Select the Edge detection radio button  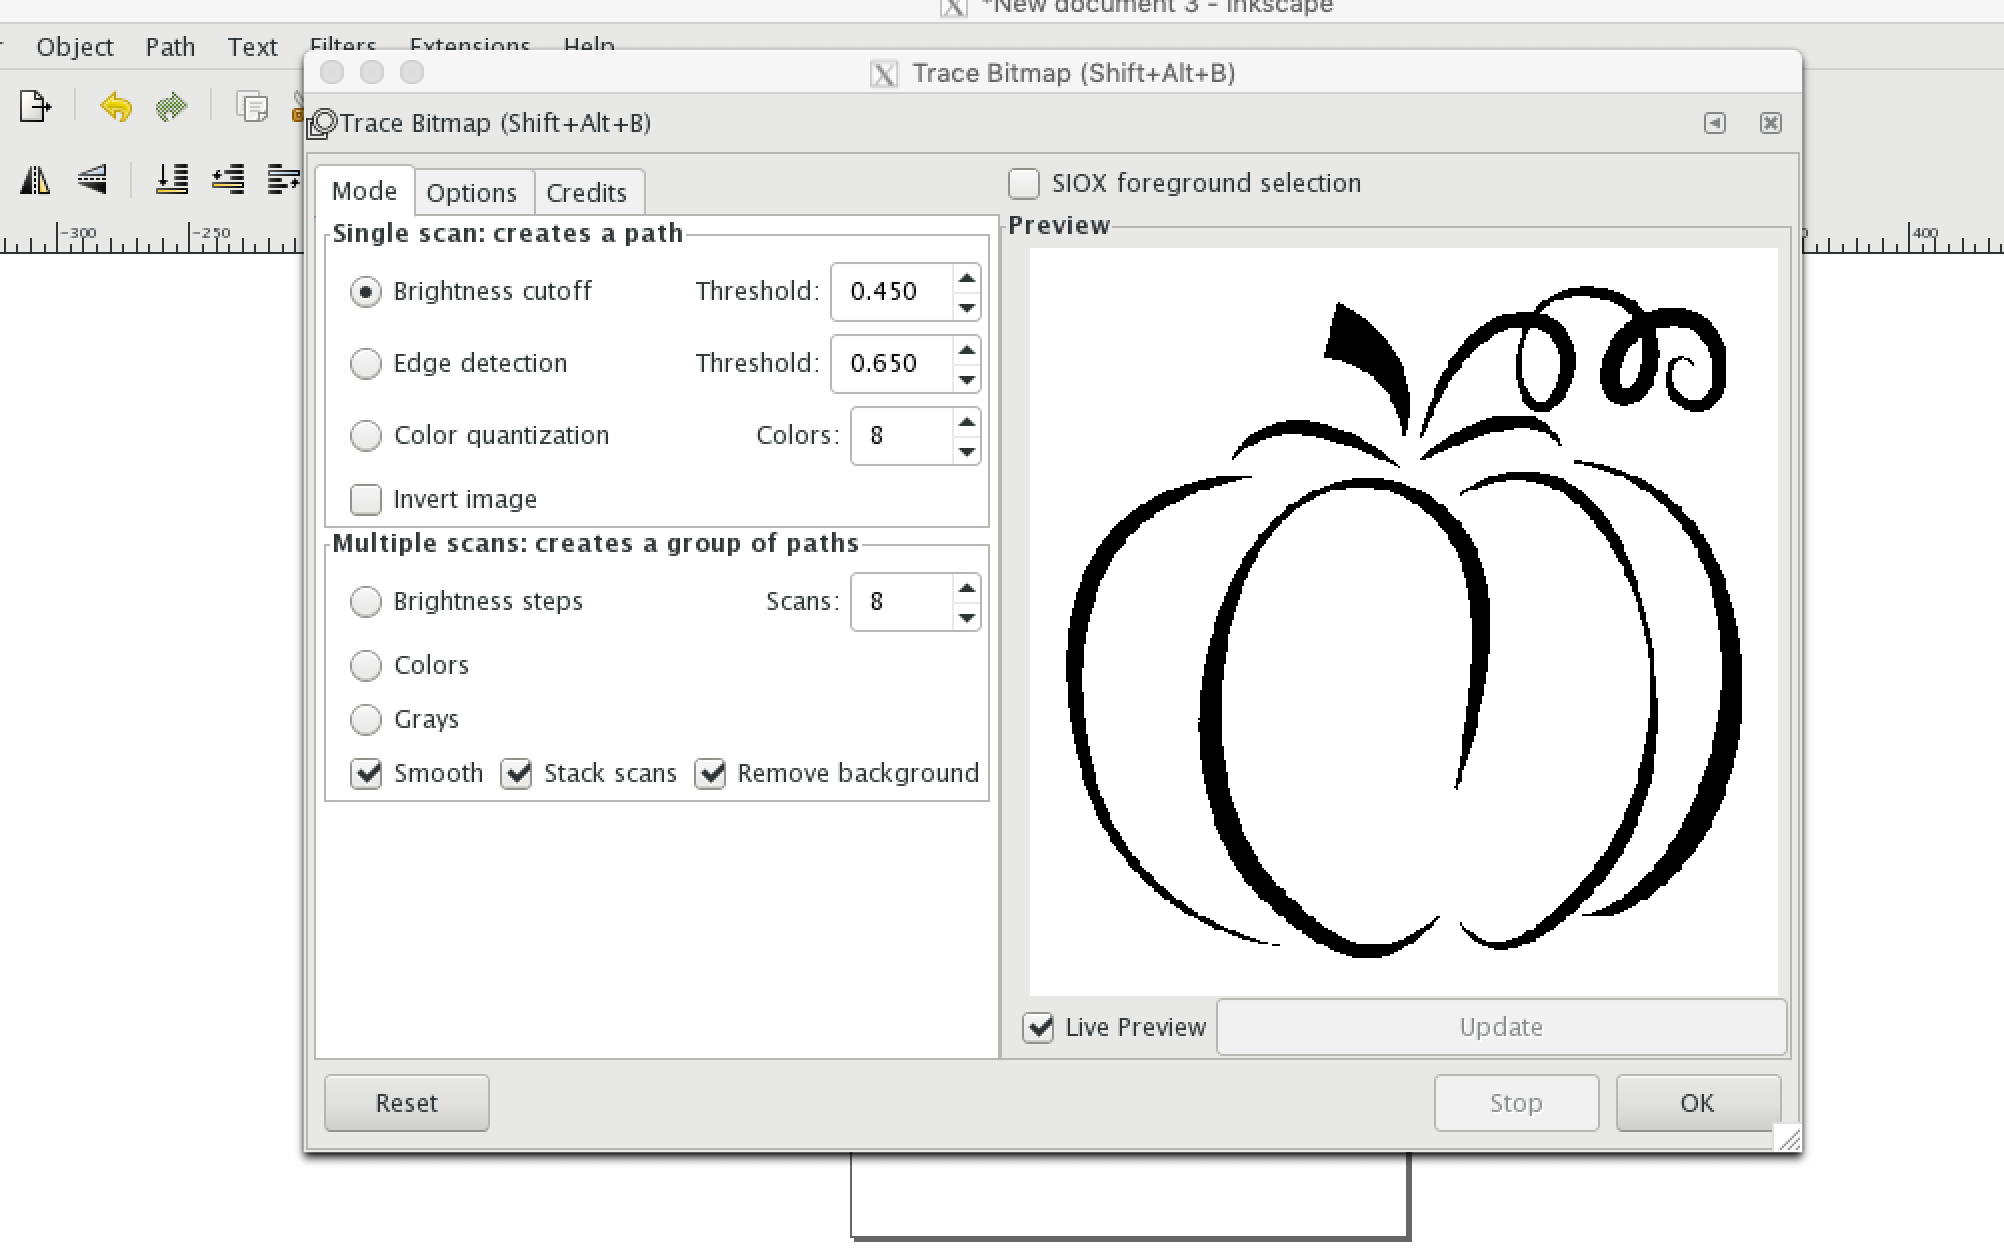click(366, 364)
